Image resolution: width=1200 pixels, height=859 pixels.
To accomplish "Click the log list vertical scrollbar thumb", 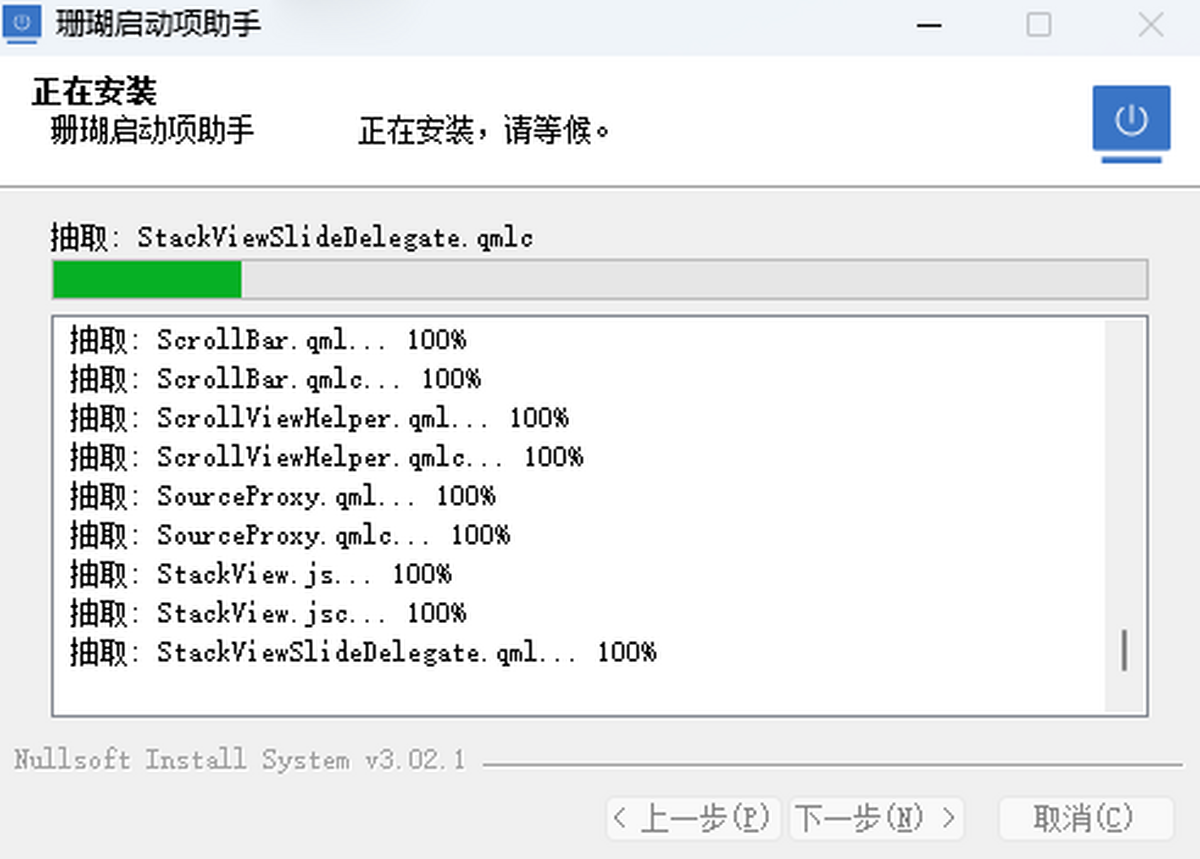I will (x=1125, y=650).
